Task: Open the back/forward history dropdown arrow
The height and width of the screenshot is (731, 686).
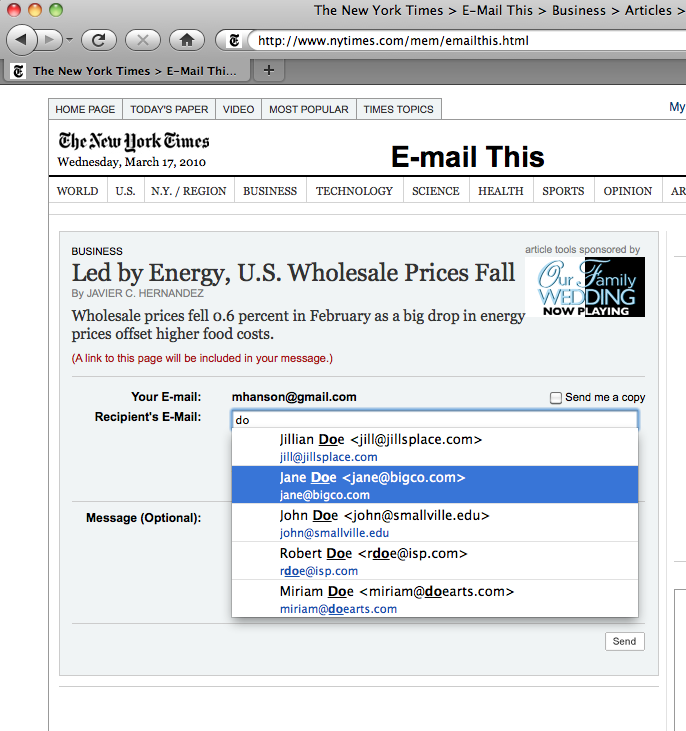Action: tap(69, 41)
